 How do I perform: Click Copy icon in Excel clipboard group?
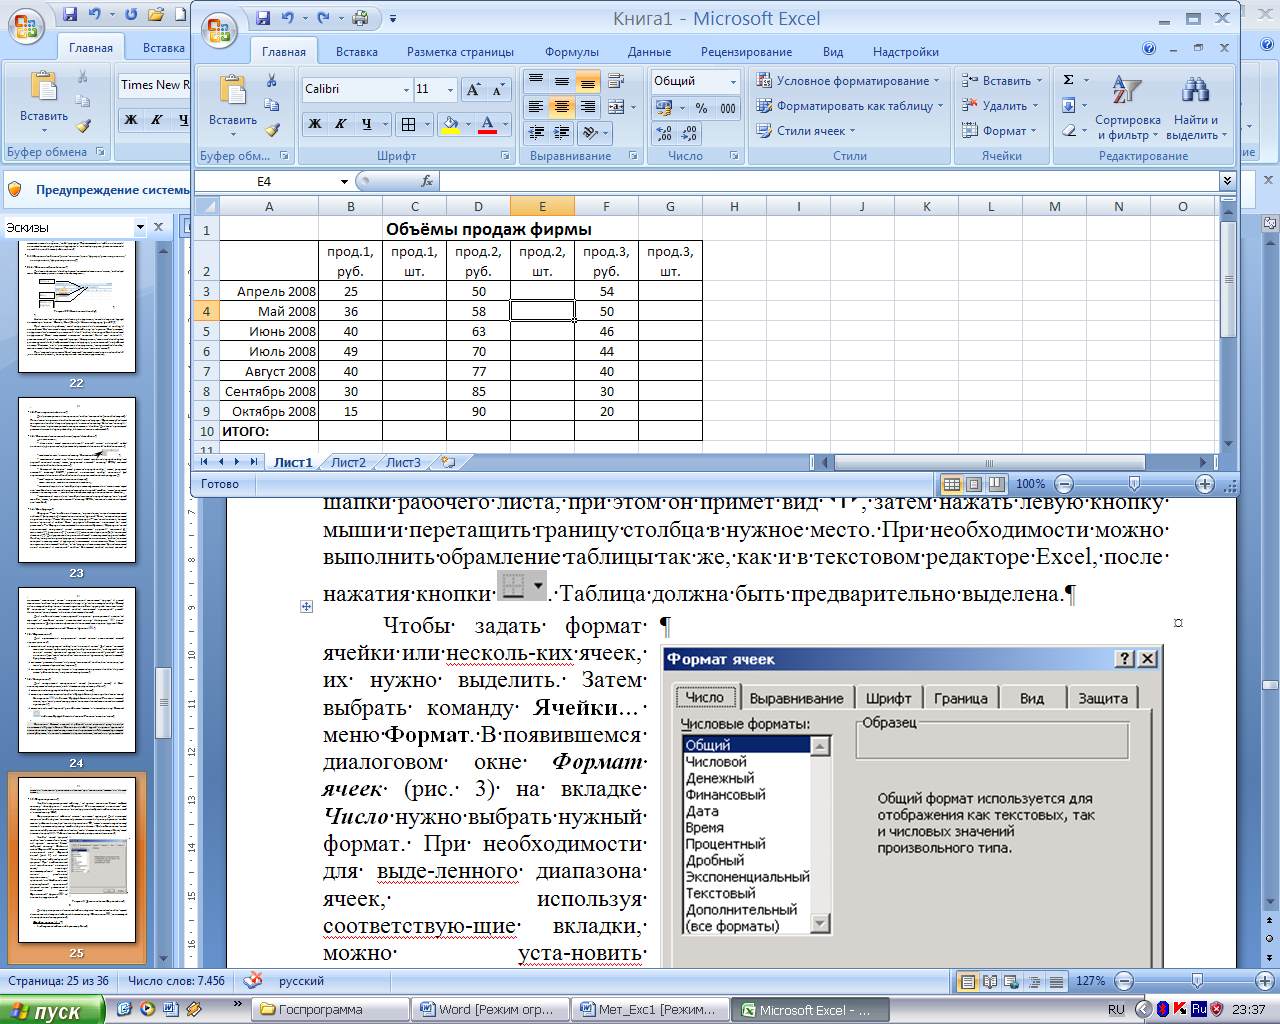(x=271, y=105)
